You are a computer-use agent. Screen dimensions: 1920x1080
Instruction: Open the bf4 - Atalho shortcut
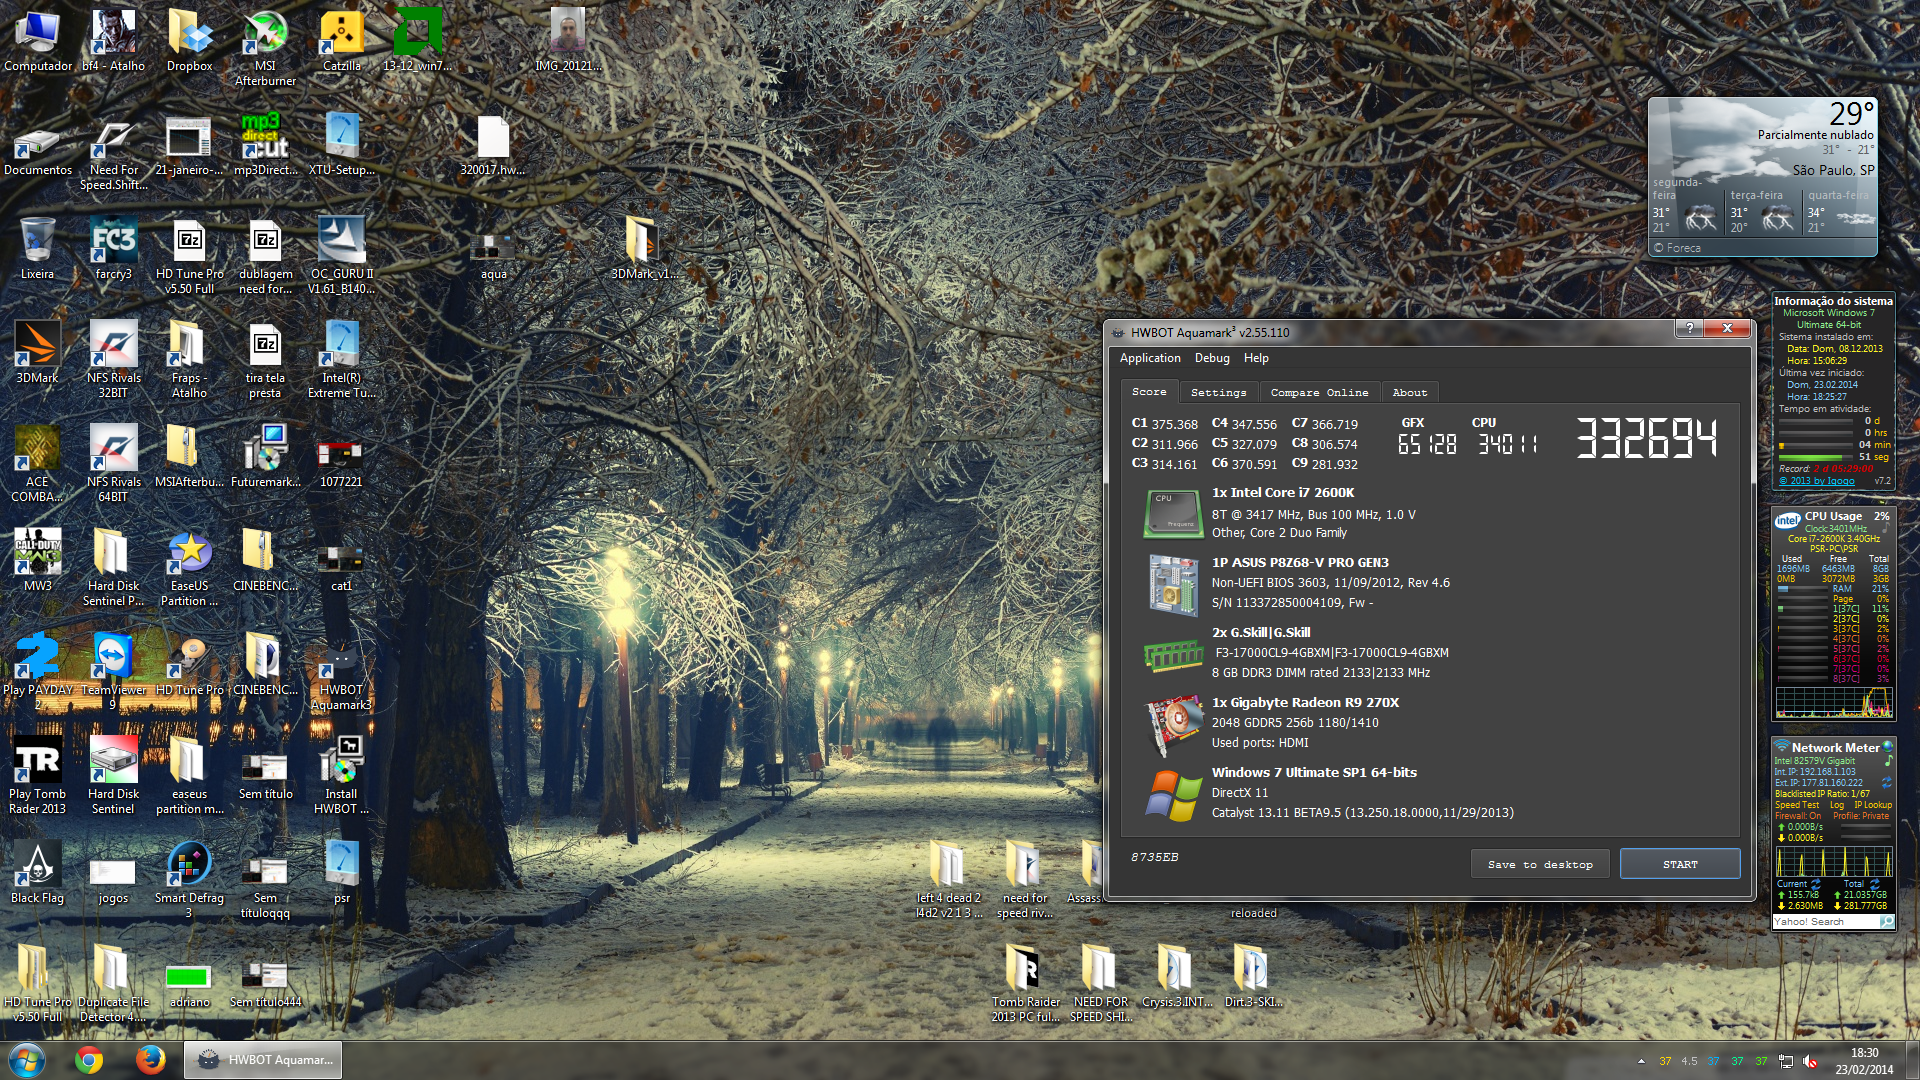pyautogui.click(x=113, y=41)
